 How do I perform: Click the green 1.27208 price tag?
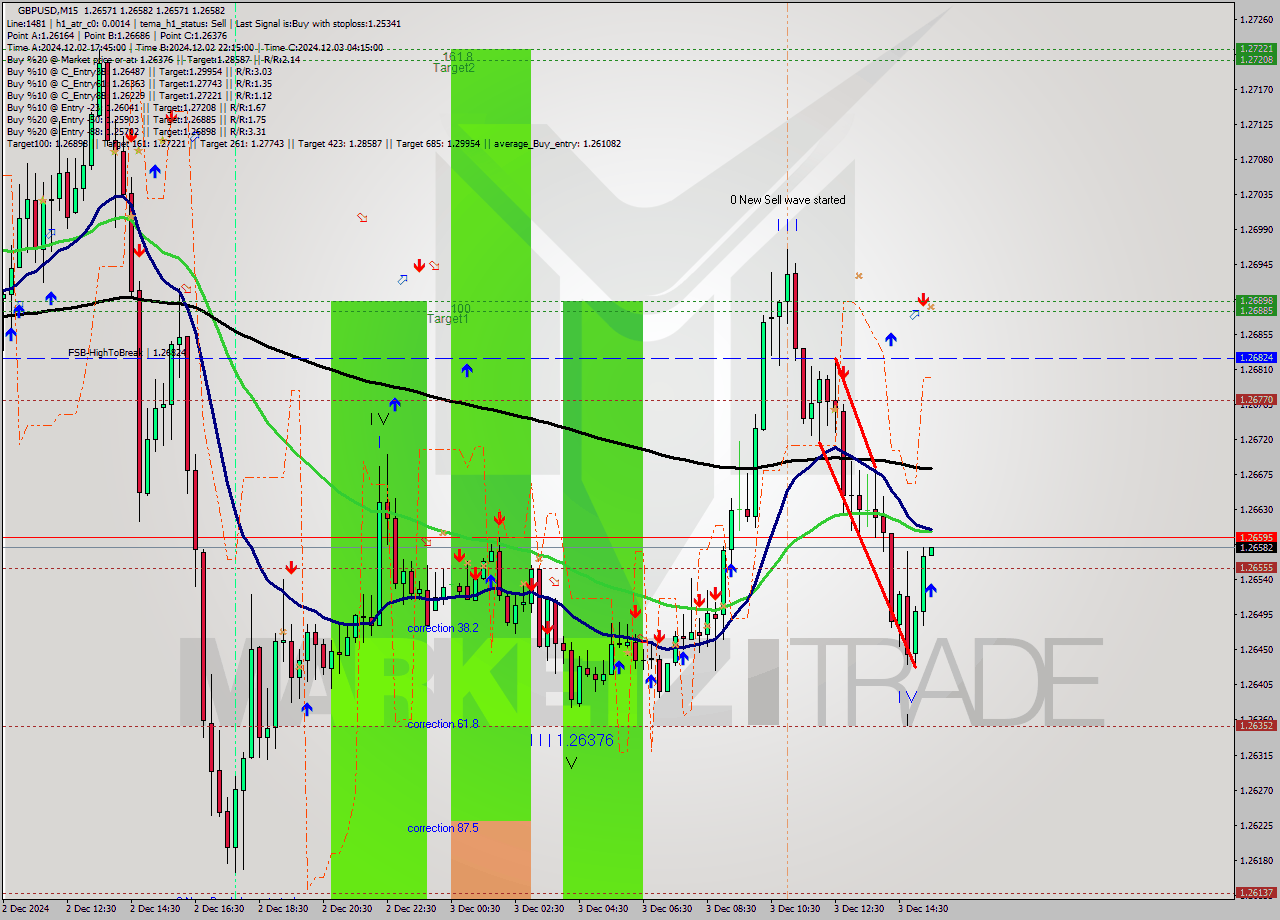[x=1256, y=59]
